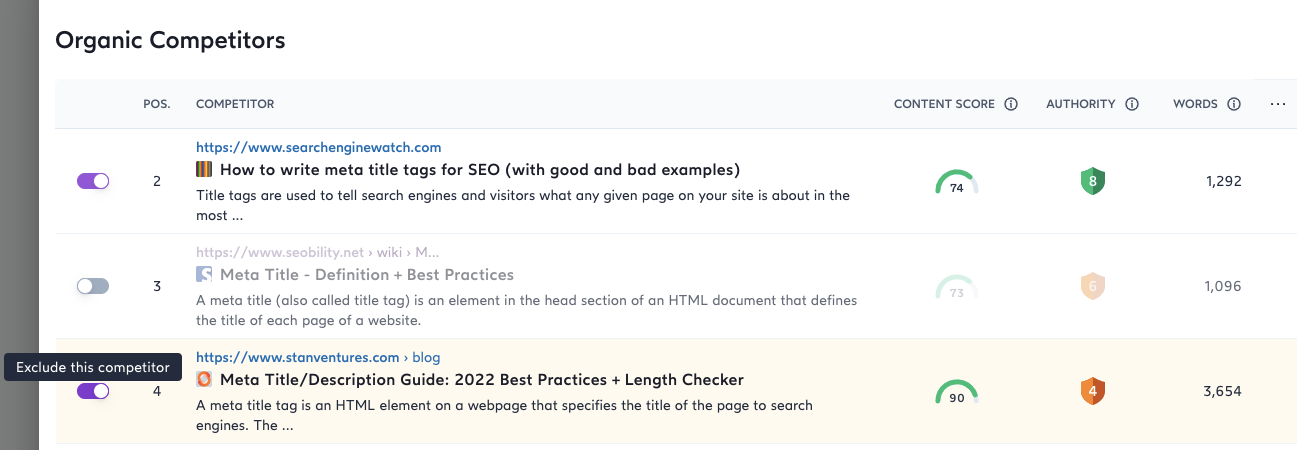Open the three-dots column options menu
Viewport: 1297px width, 450px height.
(x=1277, y=104)
